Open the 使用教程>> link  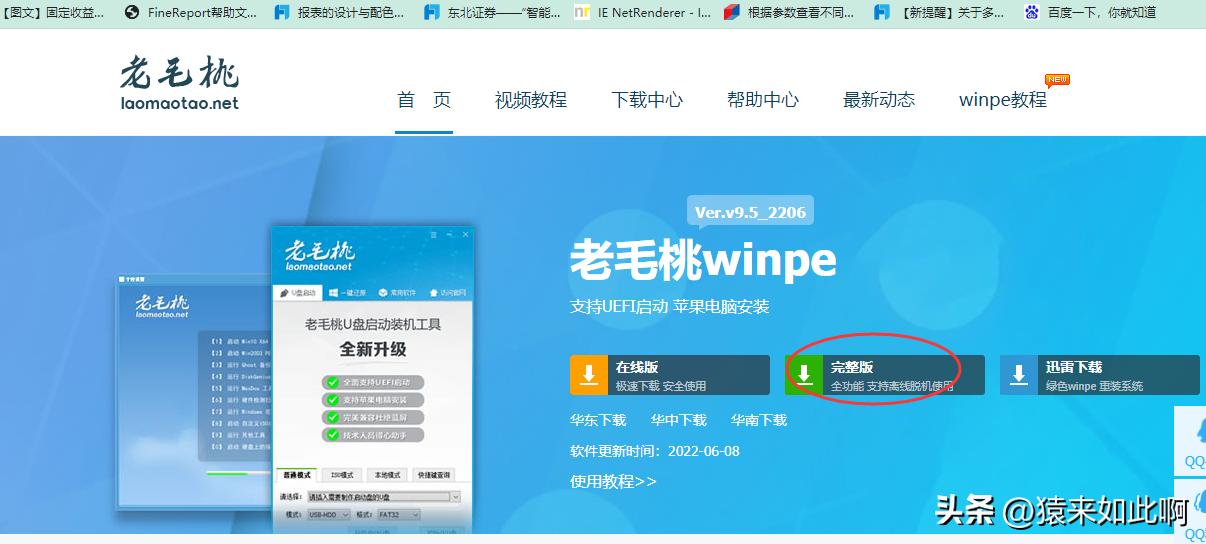613,481
